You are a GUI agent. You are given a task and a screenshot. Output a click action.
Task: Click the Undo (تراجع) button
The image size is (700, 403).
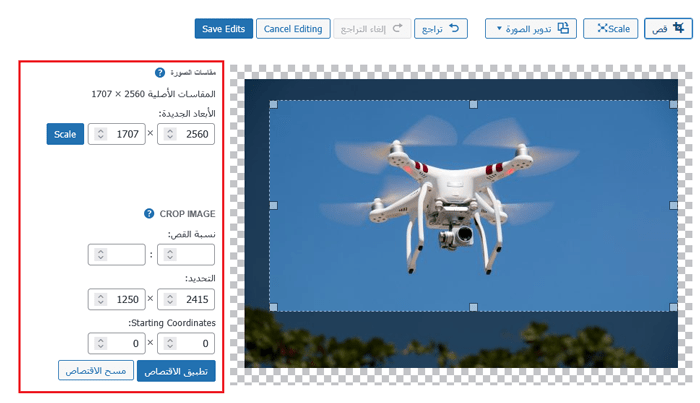(x=442, y=29)
